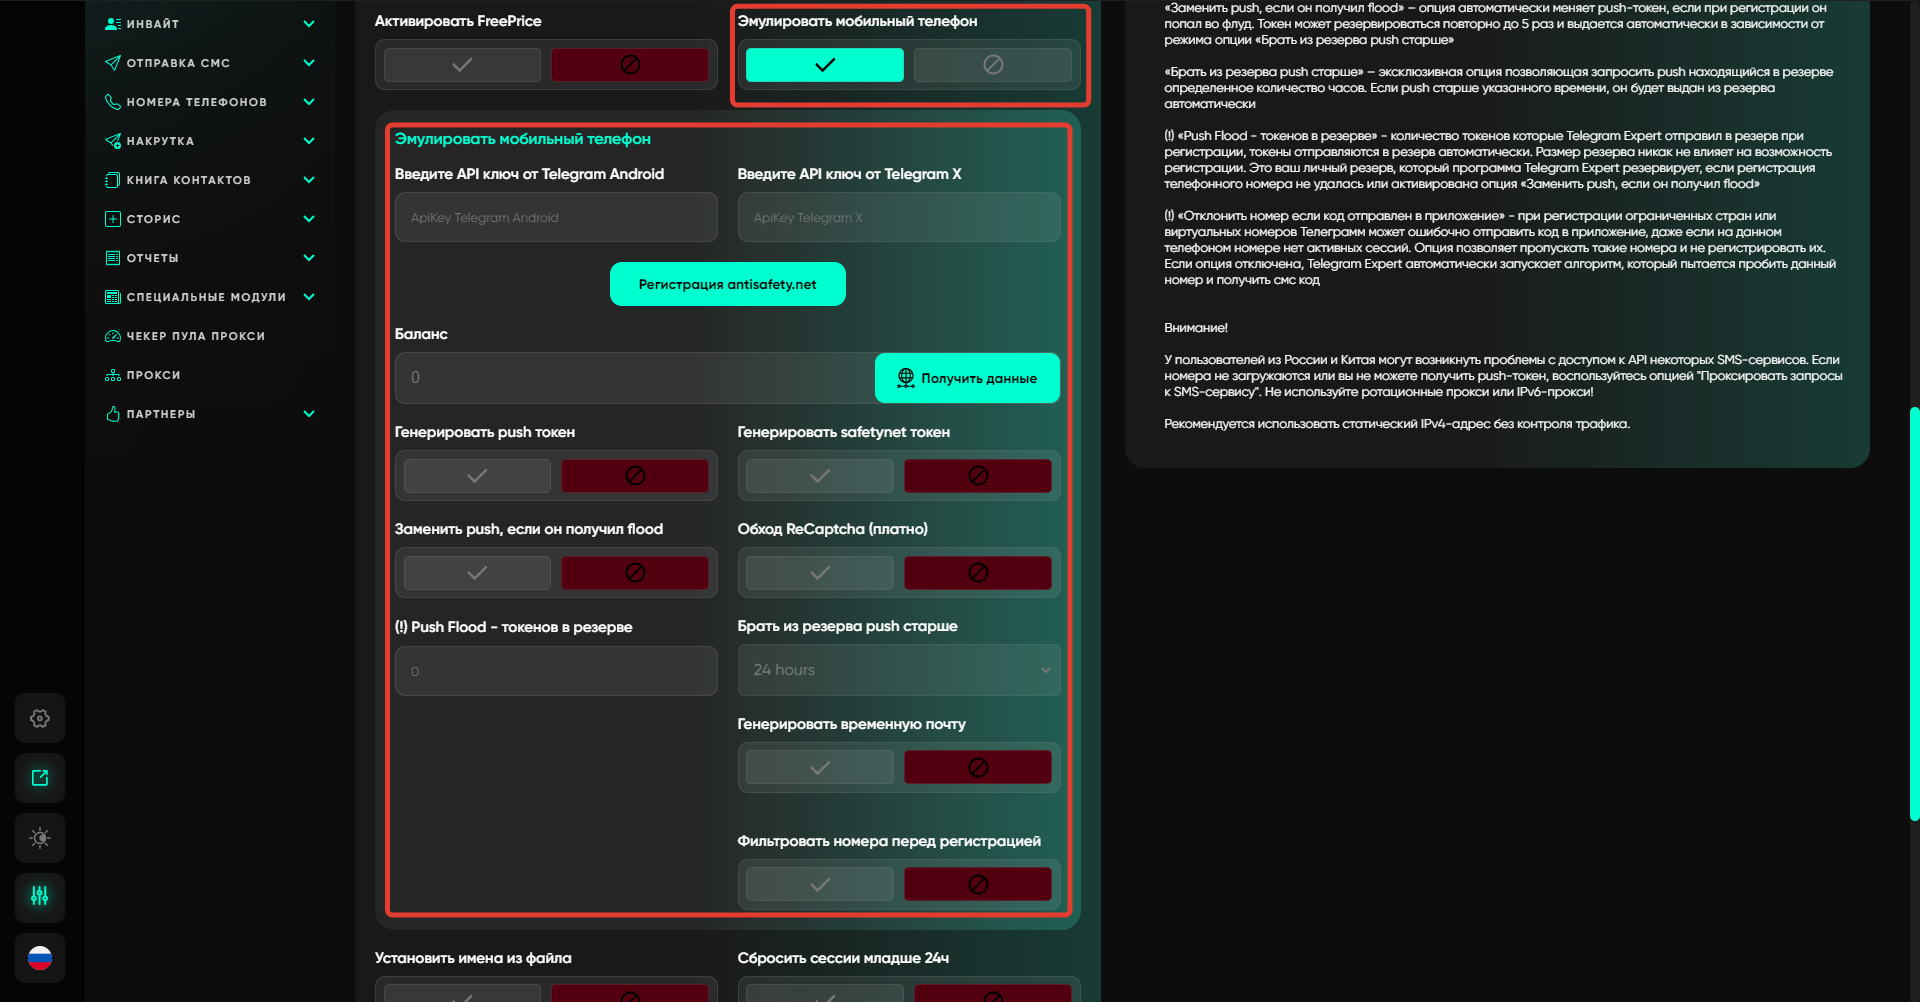1920x1002 pixels.
Task: Click the settings gear icon in left bar
Action: point(40,718)
